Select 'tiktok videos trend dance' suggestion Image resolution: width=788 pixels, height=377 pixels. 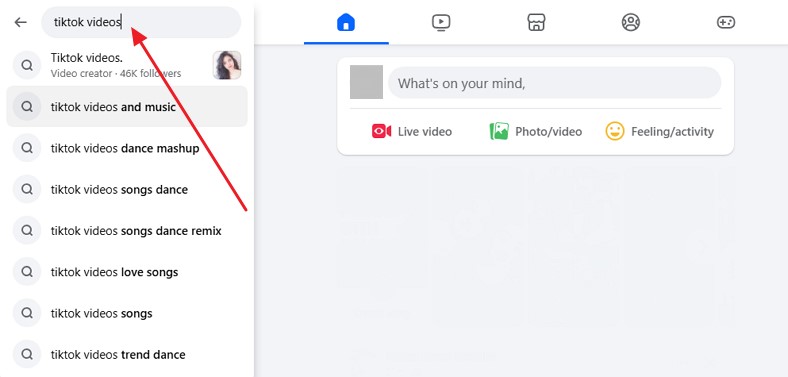pos(127,354)
